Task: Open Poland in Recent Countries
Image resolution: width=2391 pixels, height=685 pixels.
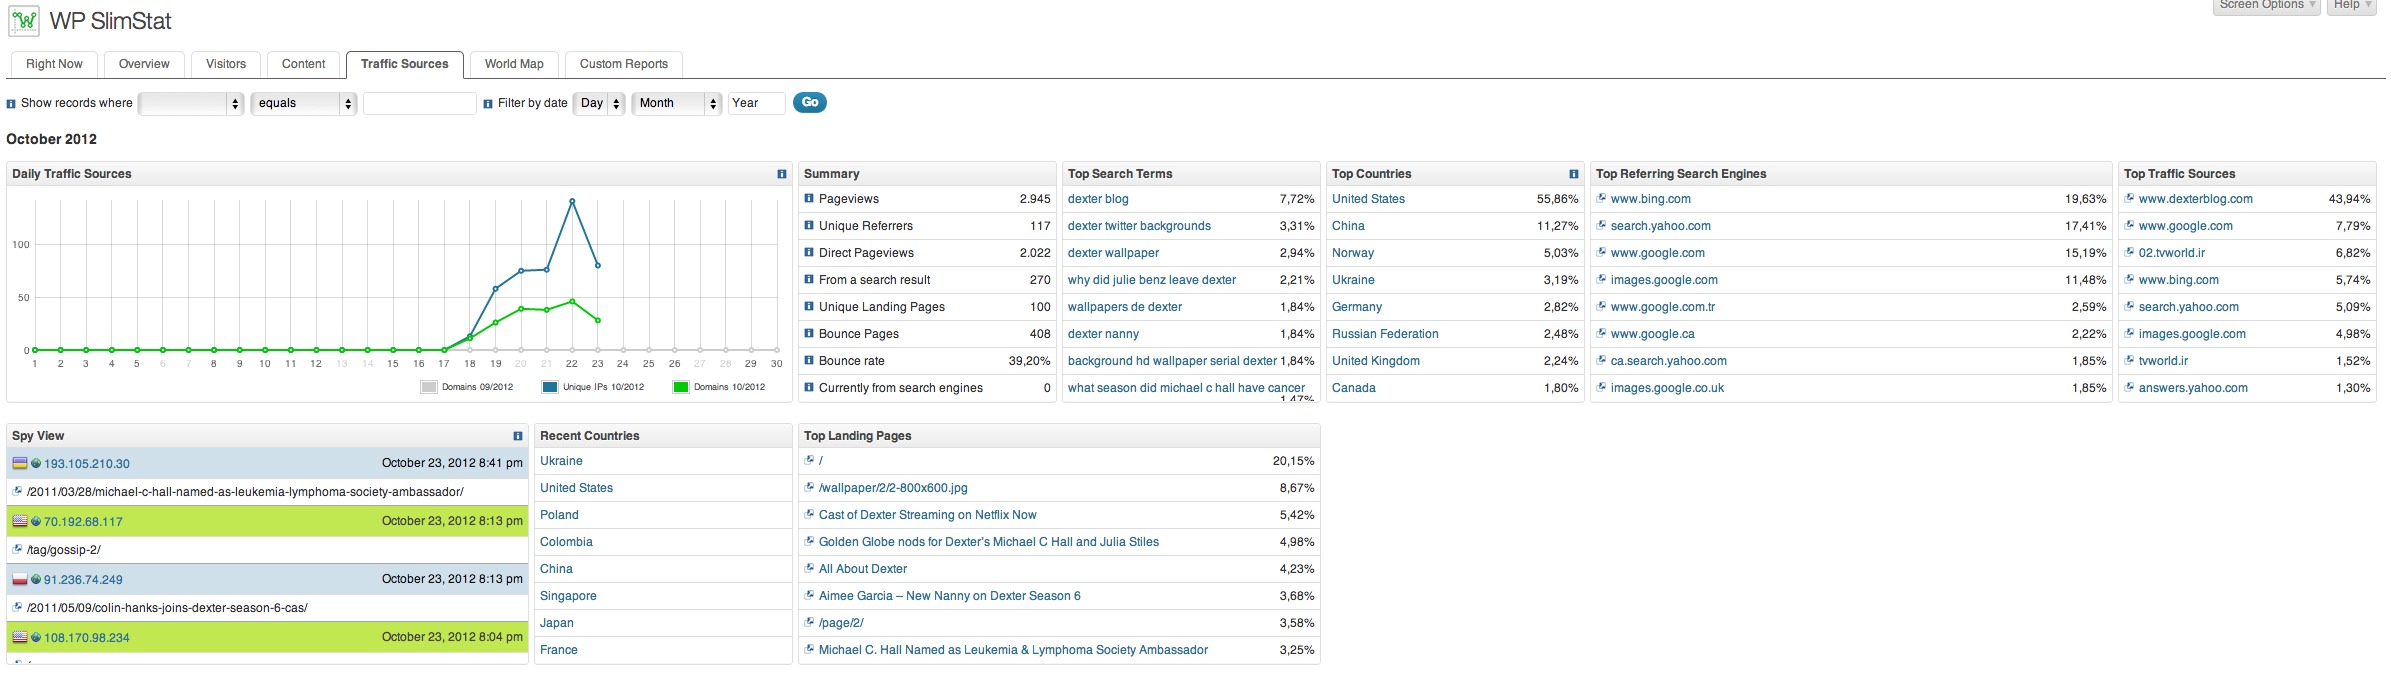Action: [x=559, y=515]
